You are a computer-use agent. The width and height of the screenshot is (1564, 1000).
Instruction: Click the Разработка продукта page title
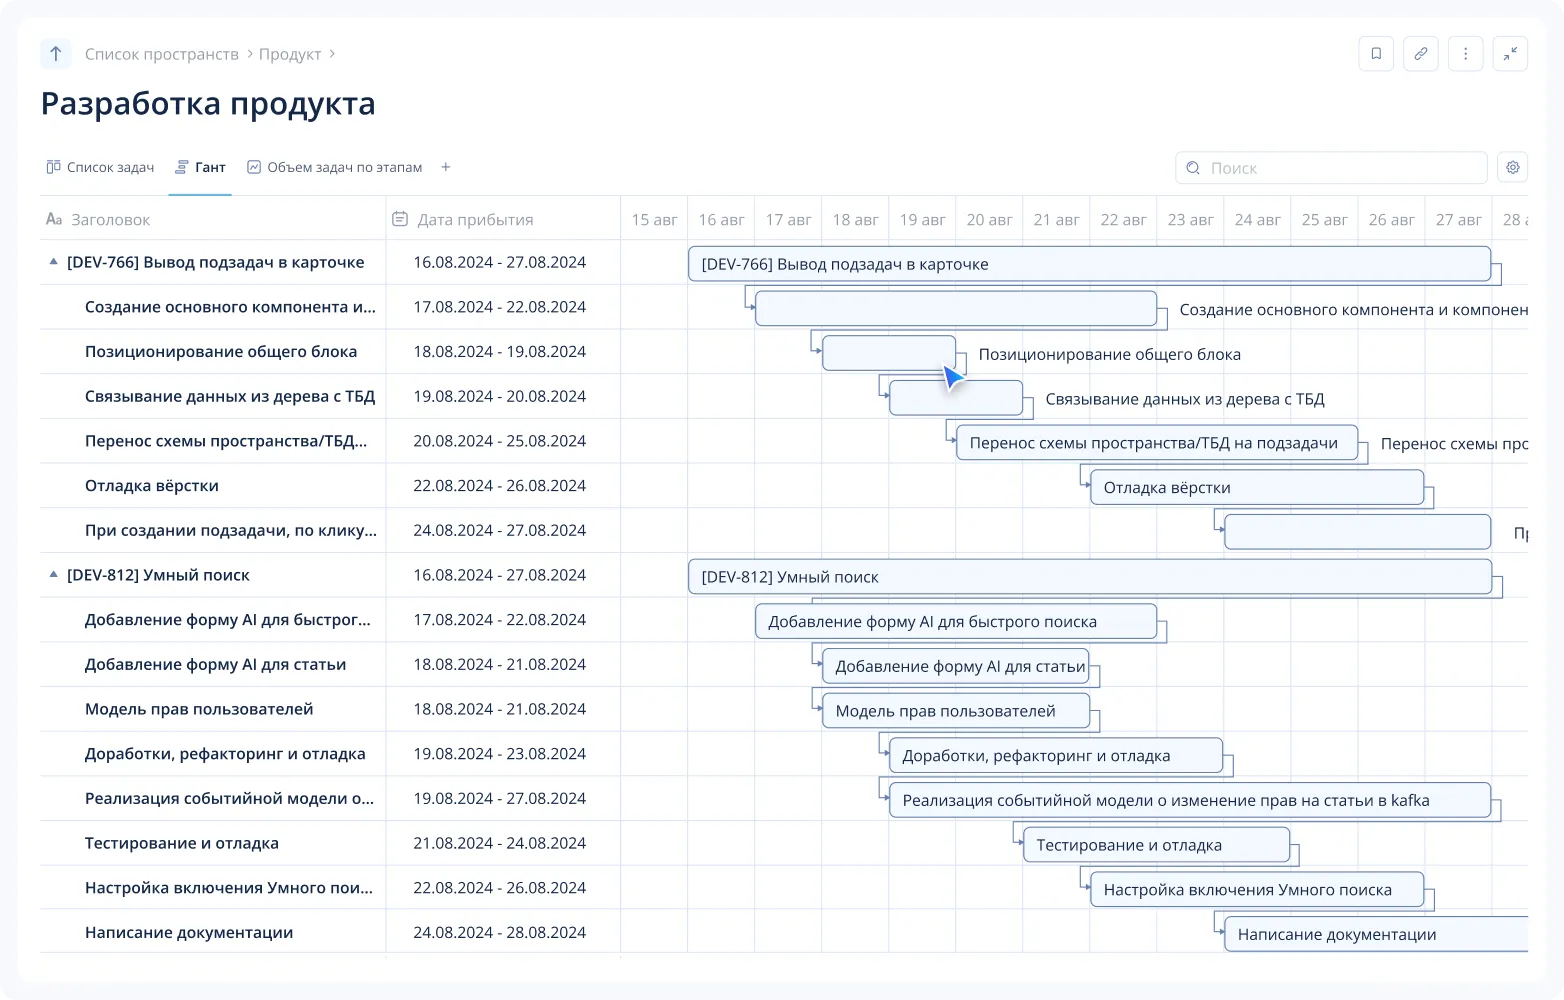[208, 104]
